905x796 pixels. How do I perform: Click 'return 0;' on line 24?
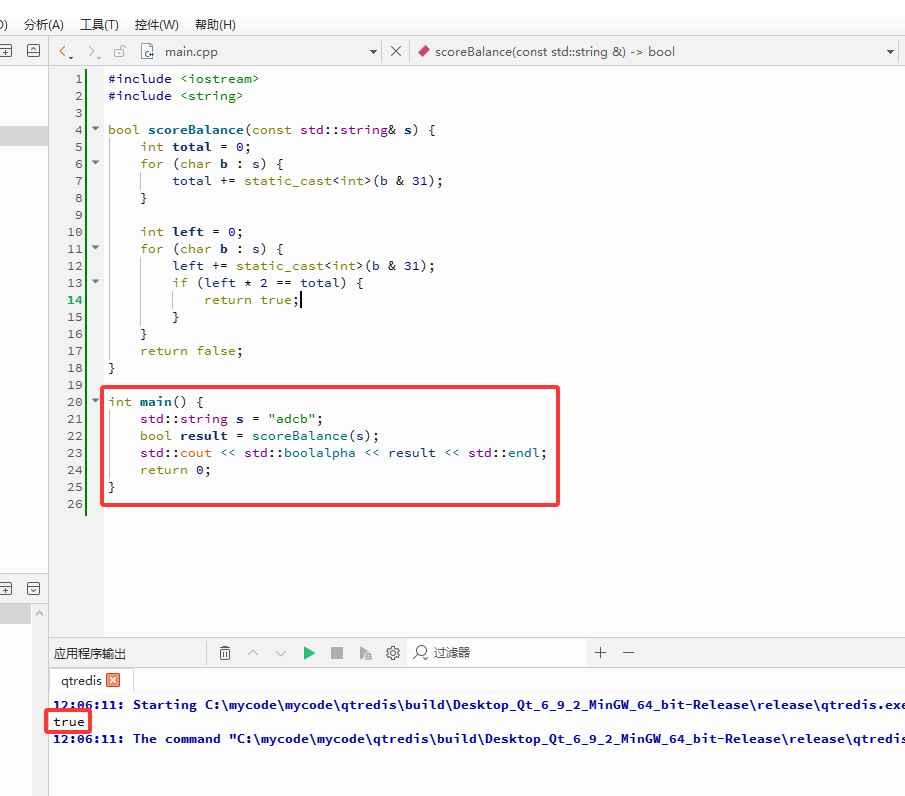[175, 470]
